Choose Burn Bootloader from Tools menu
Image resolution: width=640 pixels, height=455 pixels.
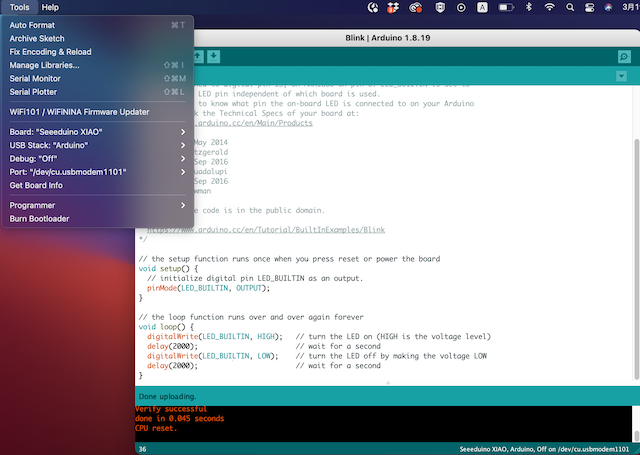[x=98, y=219]
